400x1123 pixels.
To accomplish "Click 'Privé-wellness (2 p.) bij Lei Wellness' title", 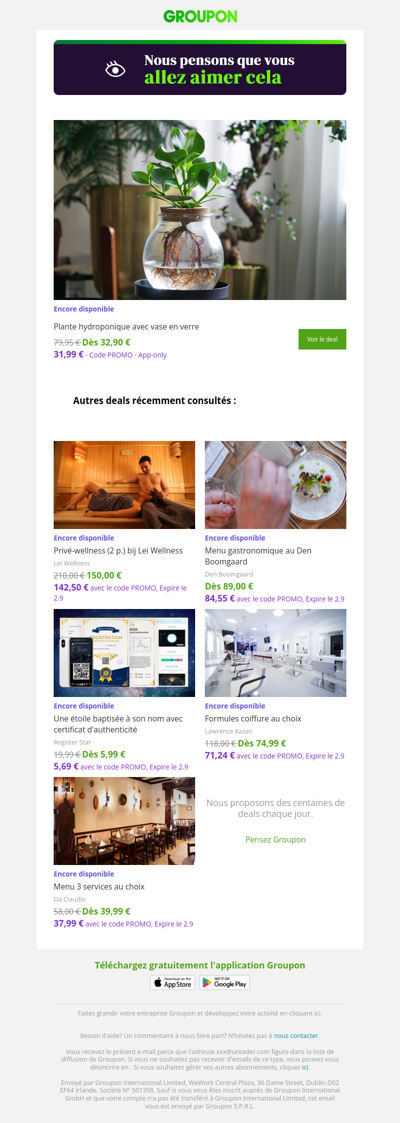I will click(118, 551).
